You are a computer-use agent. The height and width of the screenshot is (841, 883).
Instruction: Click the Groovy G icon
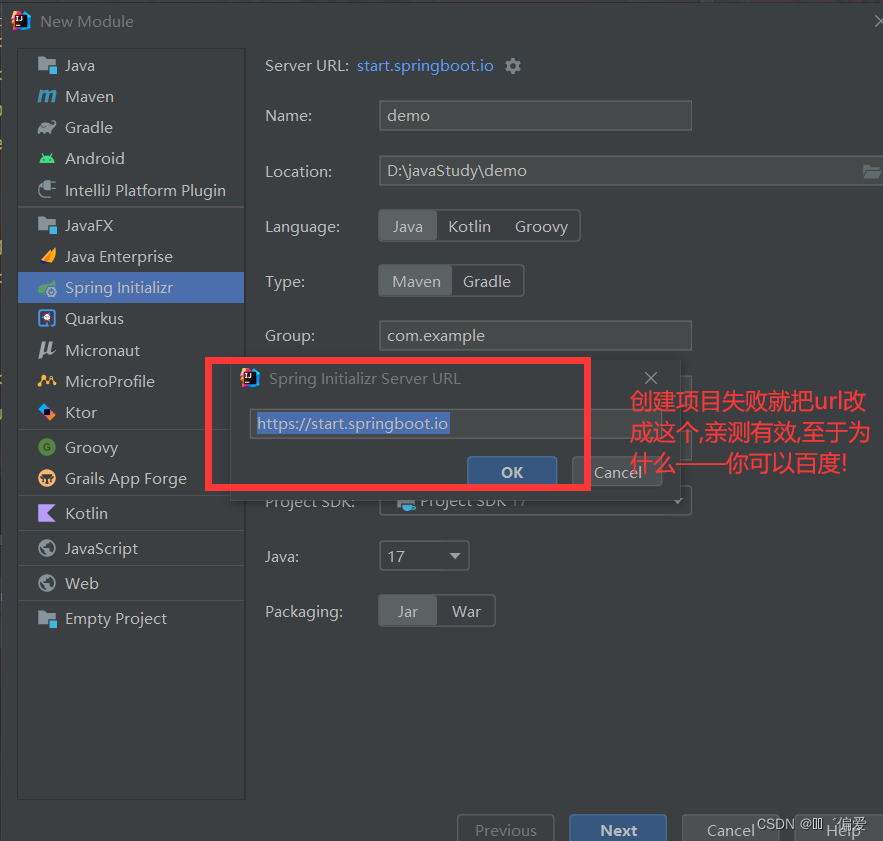pyautogui.click(x=47, y=447)
